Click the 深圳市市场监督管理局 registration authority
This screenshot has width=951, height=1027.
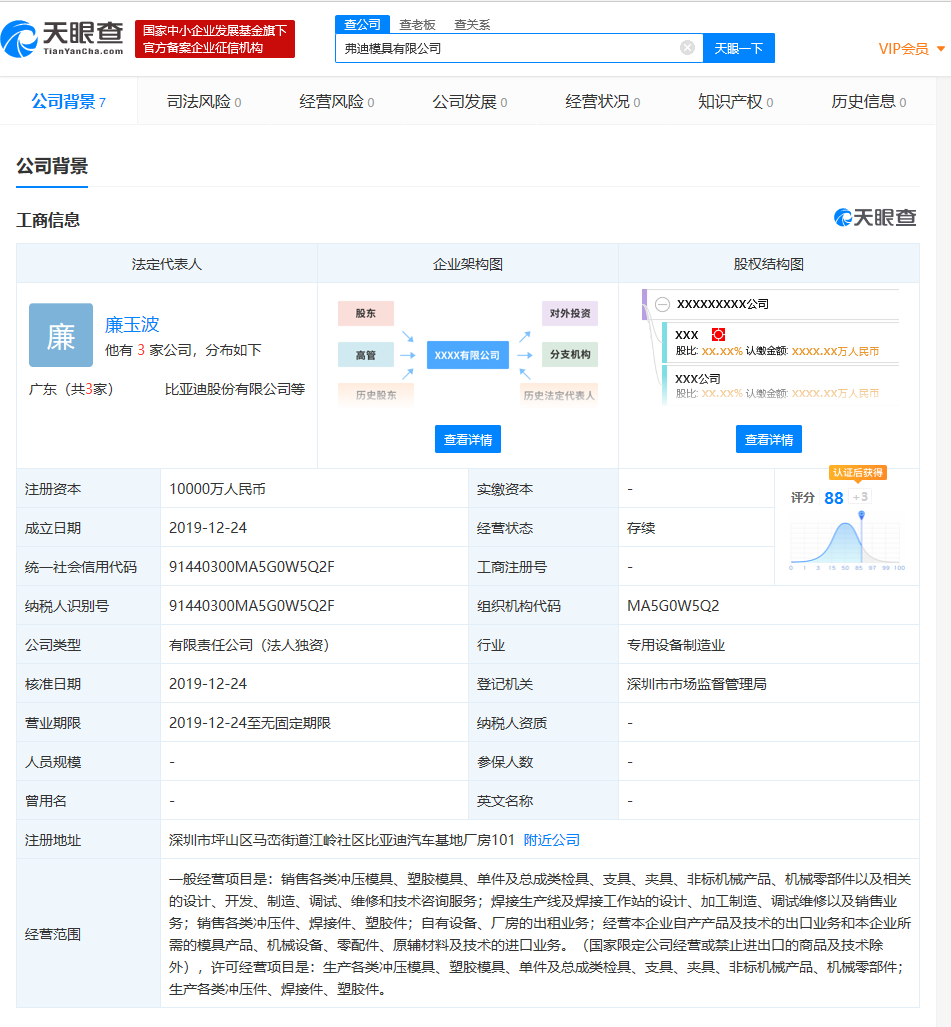pos(697,684)
